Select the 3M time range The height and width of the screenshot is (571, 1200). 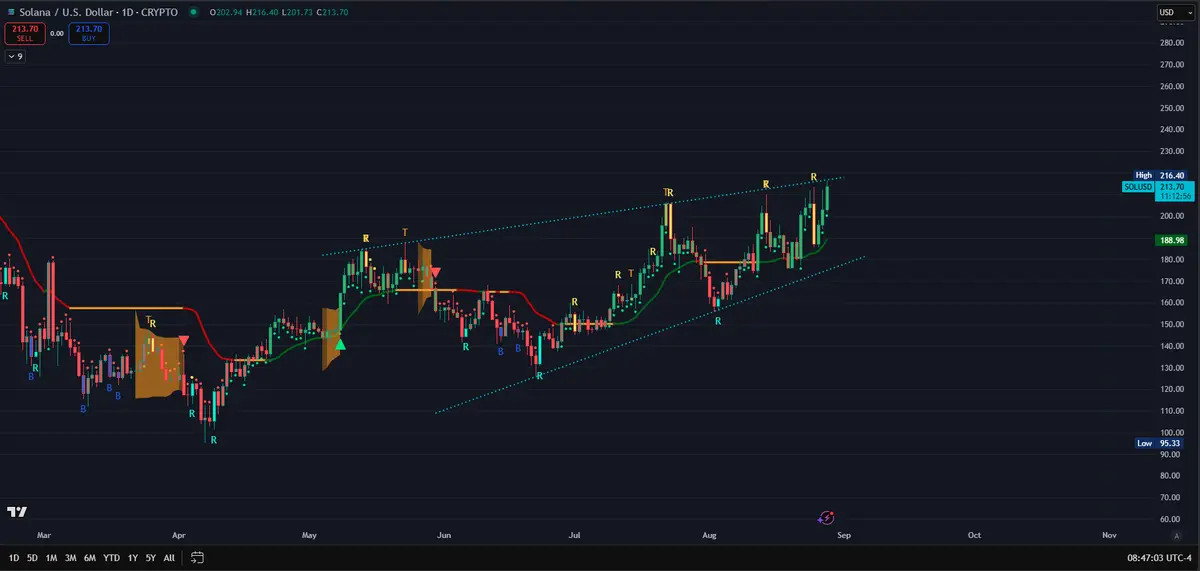[70, 557]
